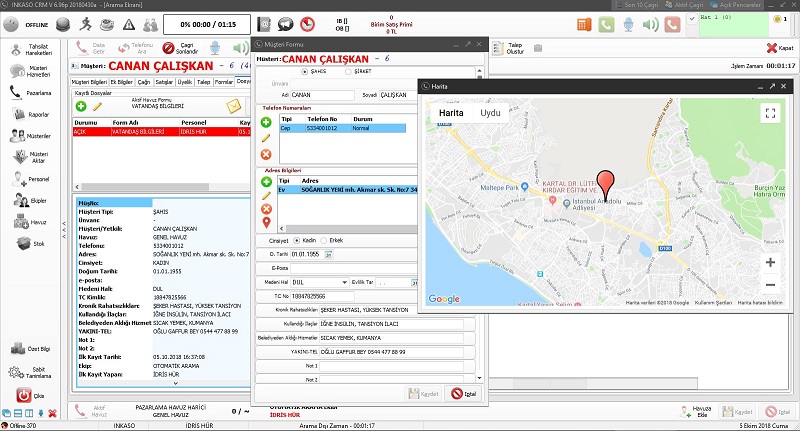Switch to Müşteri Bilgileri tab

[x=89, y=82]
